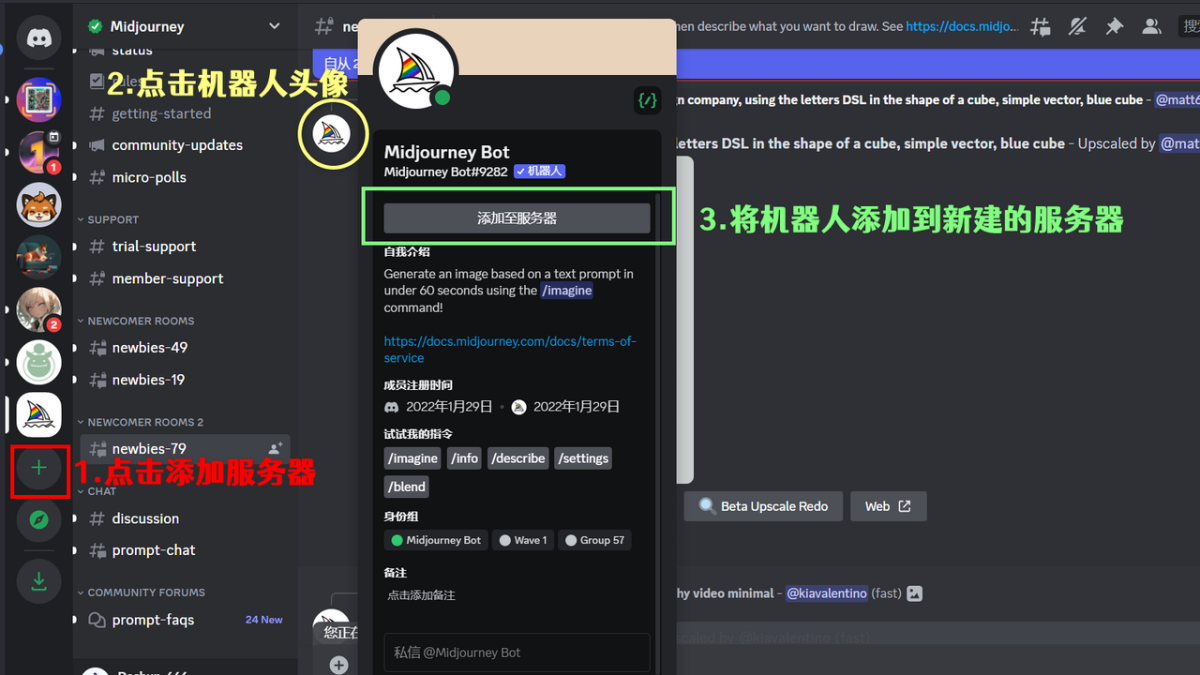Open pinned messages pin icon
The width and height of the screenshot is (1200, 675).
1114,27
